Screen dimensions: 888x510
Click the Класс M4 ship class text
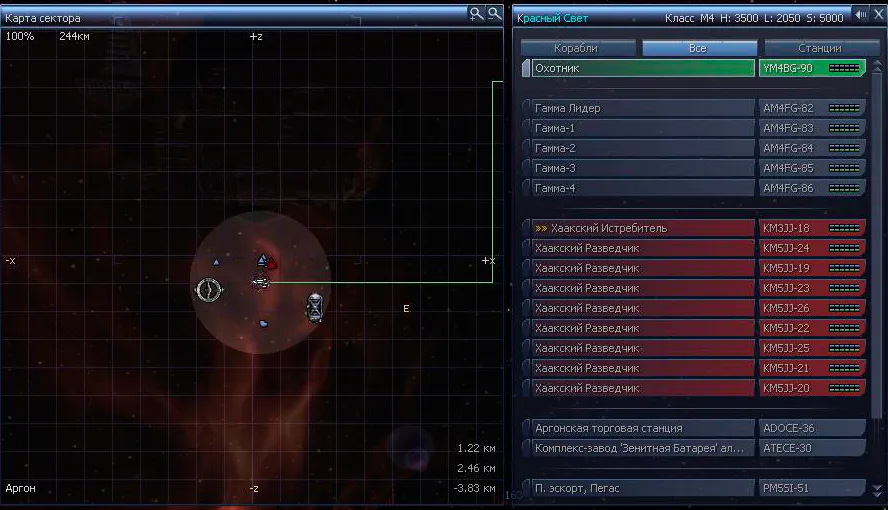(689, 18)
